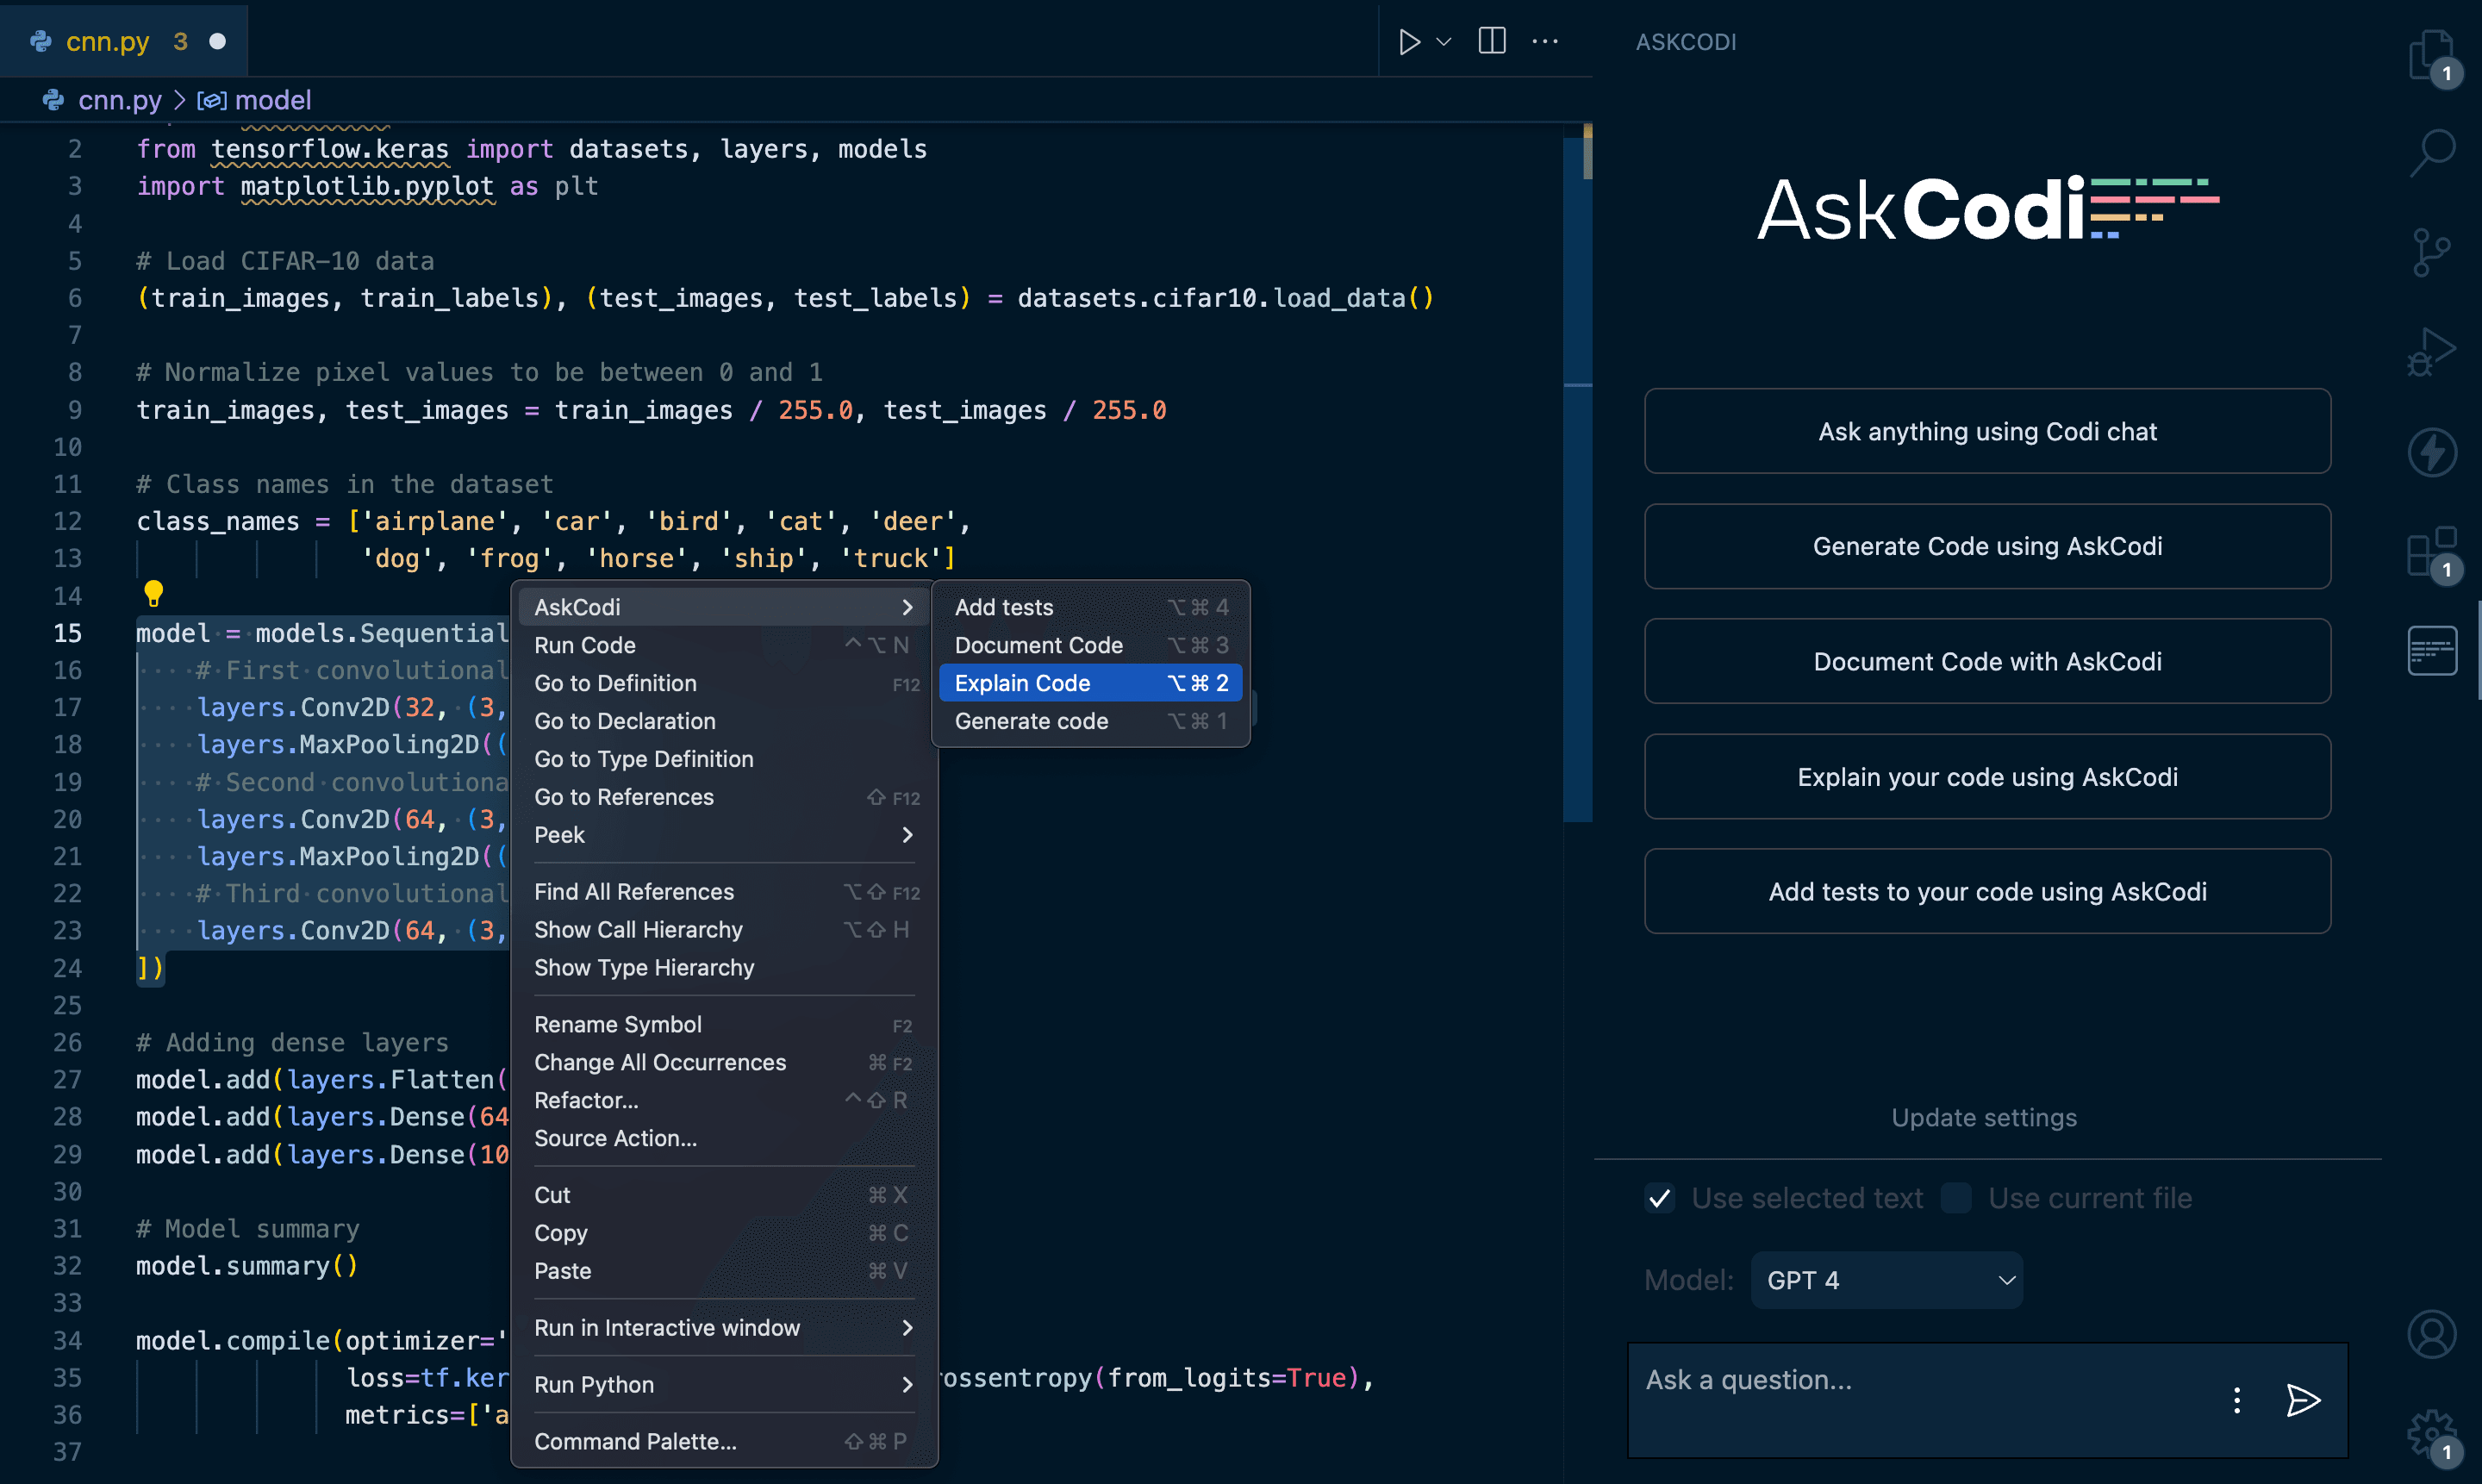Choose Change All Occurrences
The height and width of the screenshot is (1484, 2482).
click(x=724, y=1063)
